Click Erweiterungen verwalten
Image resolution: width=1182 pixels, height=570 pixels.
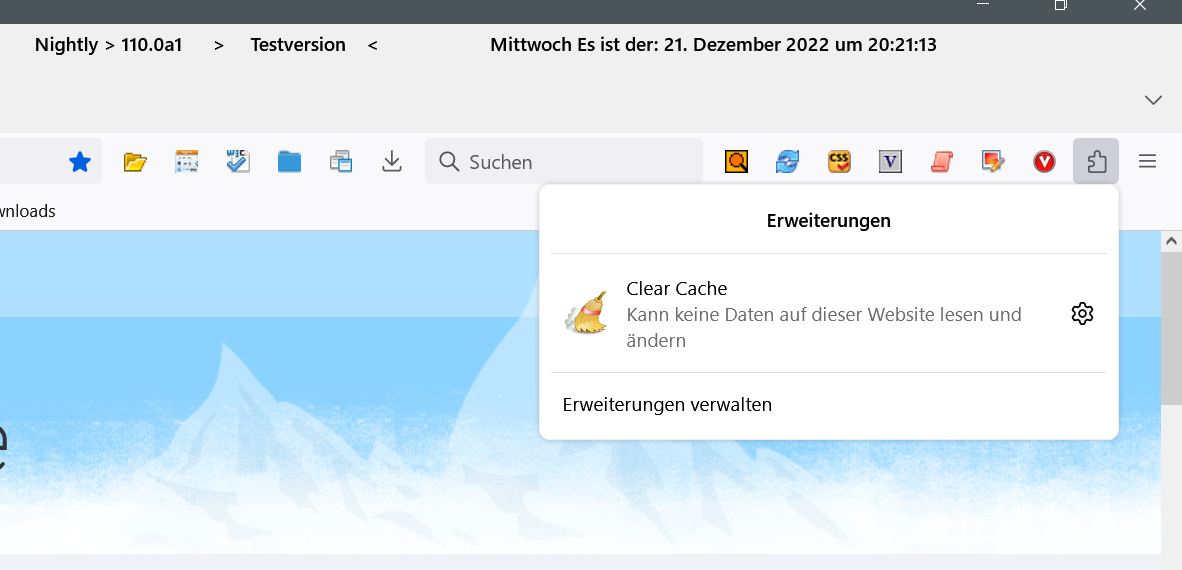click(667, 405)
